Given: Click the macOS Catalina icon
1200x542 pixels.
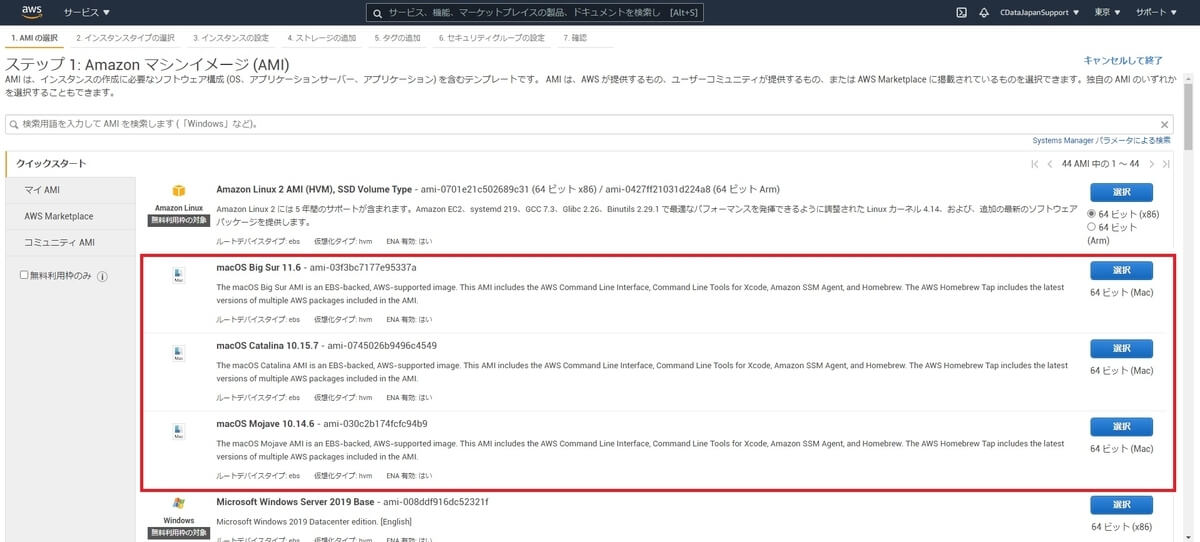Looking at the screenshot, I should pos(178,352).
